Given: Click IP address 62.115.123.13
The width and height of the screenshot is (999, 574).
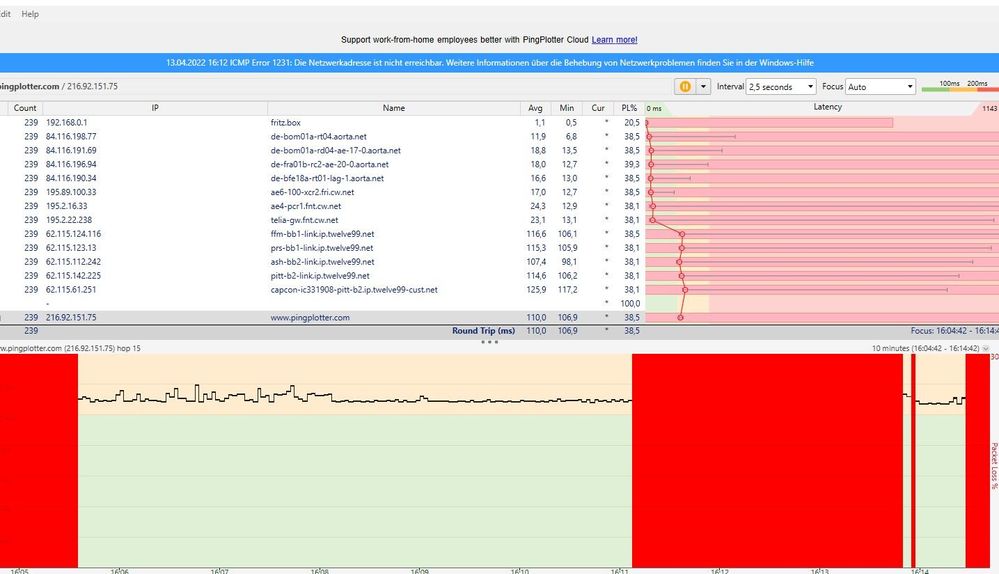Looking at the screenshot, I should 71,248.
